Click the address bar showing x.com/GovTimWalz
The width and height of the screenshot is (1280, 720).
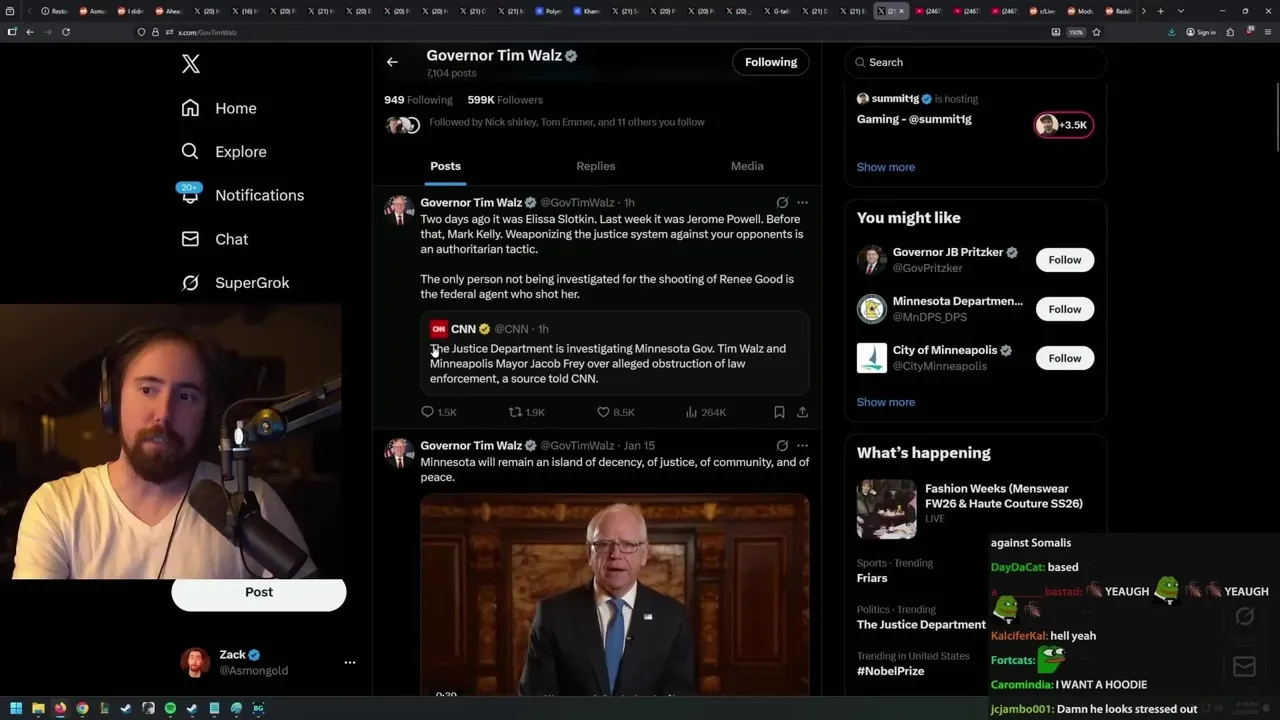point(600,32)
